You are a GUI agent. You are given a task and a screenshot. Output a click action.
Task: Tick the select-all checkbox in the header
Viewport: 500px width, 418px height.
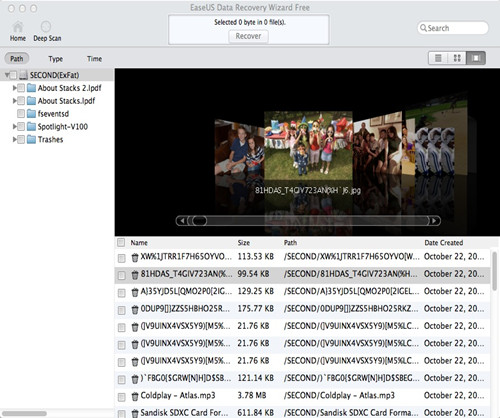[121, 242]
